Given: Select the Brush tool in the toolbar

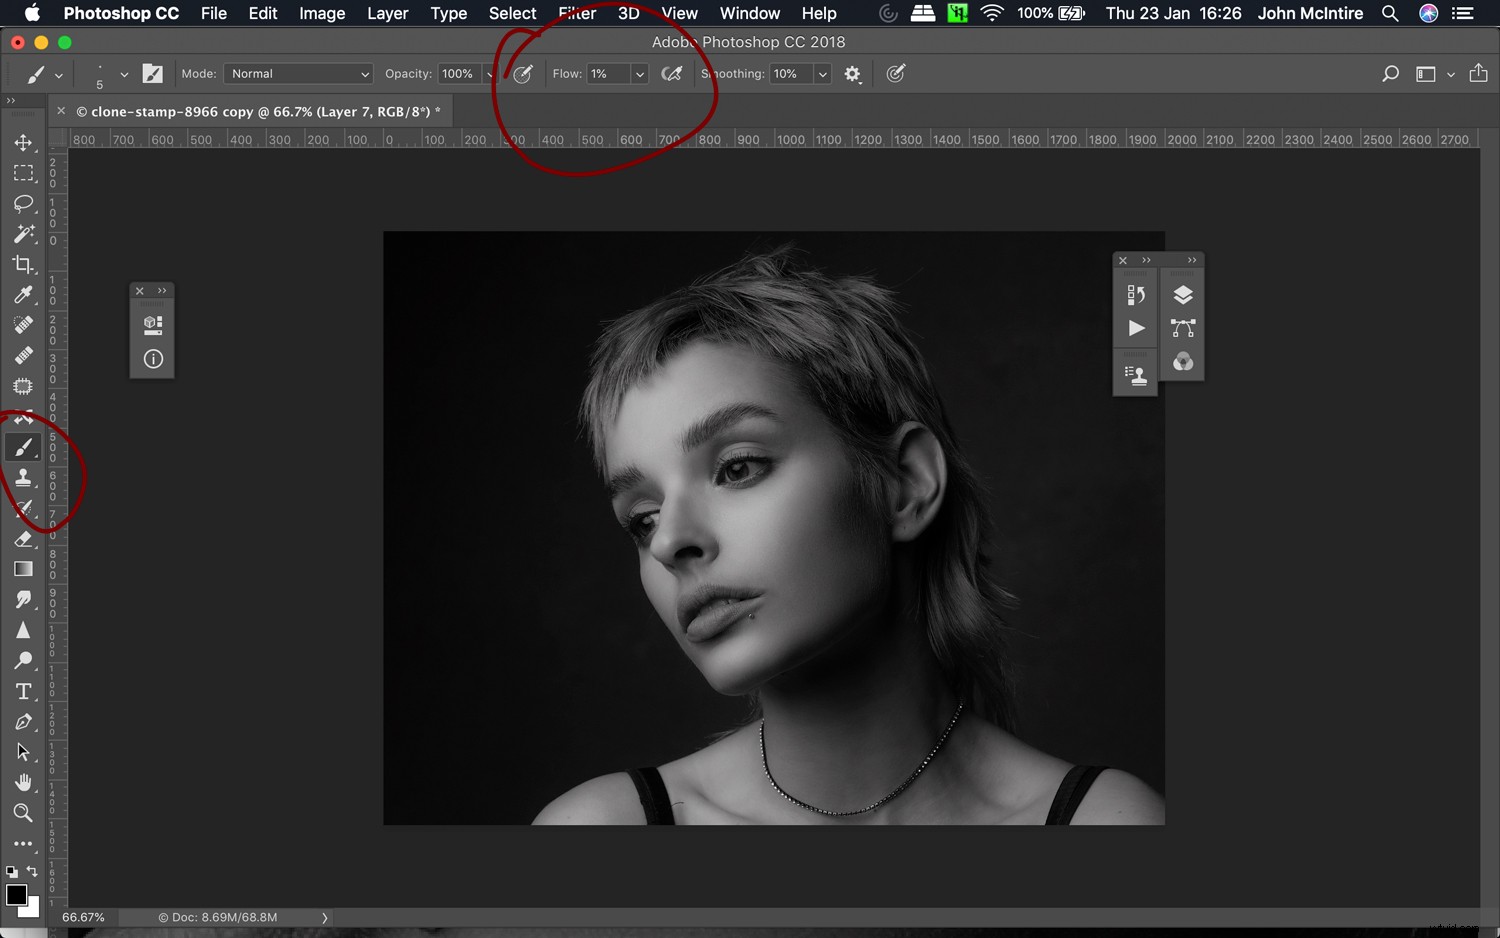Looking at the screenshot, I should [24, 447].
